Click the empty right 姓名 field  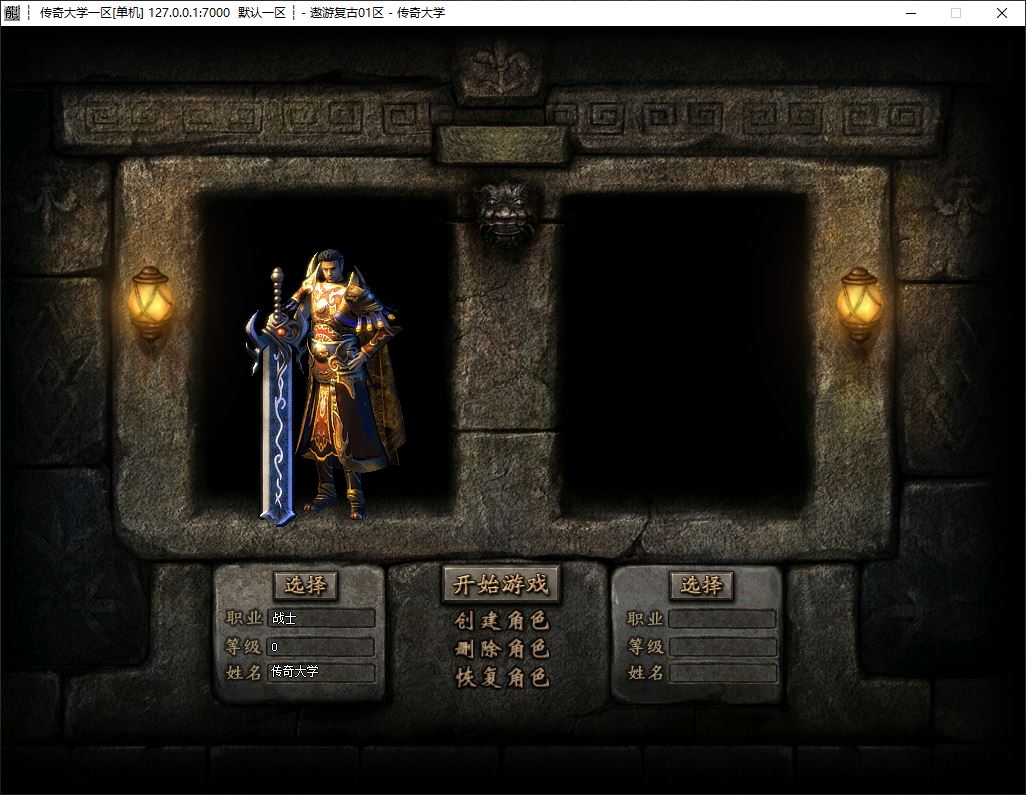coord(722,673)
